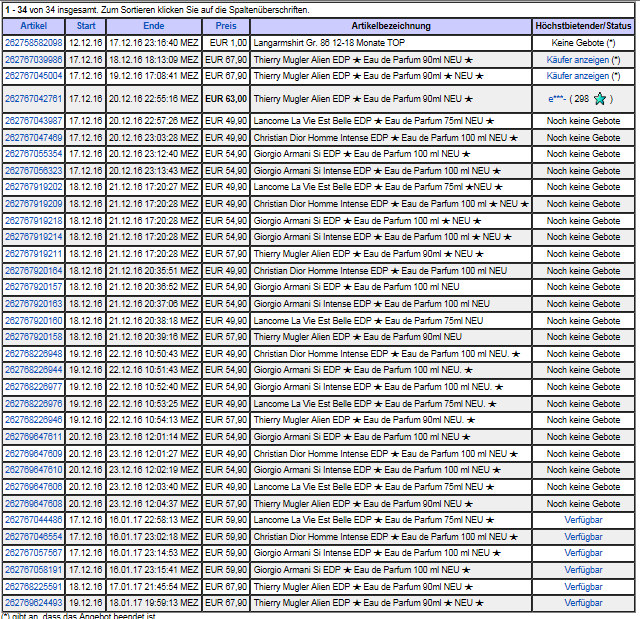Open article link 262767919218
Image resolution: width=640 pixels, height=619 pixels.
tap(33, 221)
